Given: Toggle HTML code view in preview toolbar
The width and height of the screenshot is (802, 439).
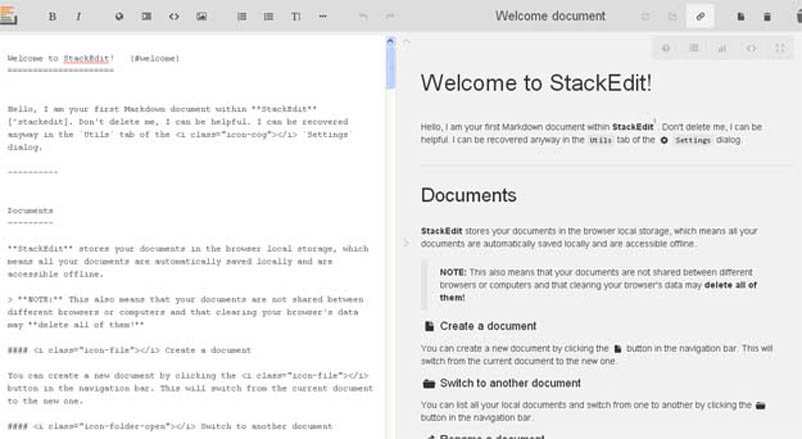Looking at the screenshot, I should pyautogui.click(x=750, y=48).
